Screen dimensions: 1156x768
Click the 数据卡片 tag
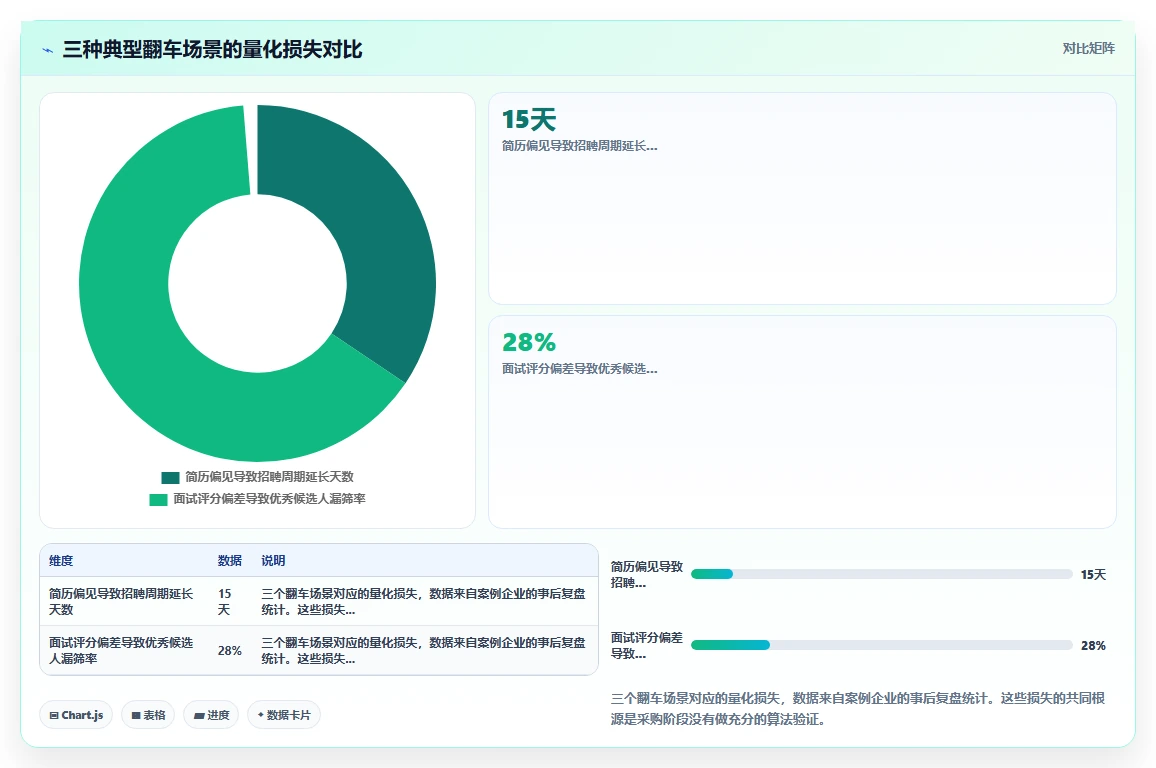click(284, 715)
